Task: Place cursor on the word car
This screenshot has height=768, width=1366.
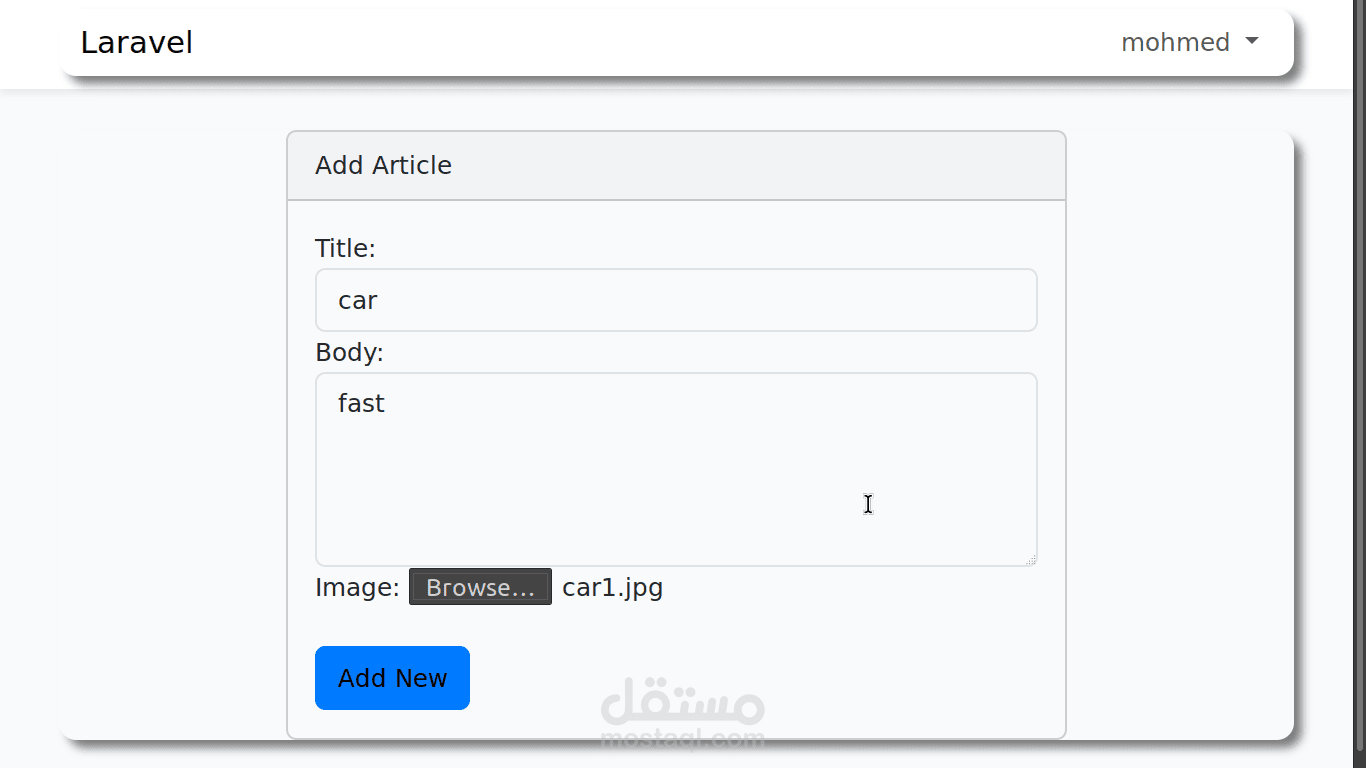Action: (x=358, y=300)
